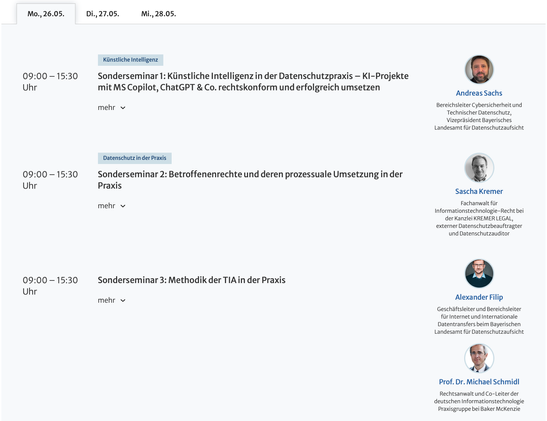Click Sascha Kremer portrait photo
Image resolution: width=547 pixels, height=421 pixels.
[479, 168]
